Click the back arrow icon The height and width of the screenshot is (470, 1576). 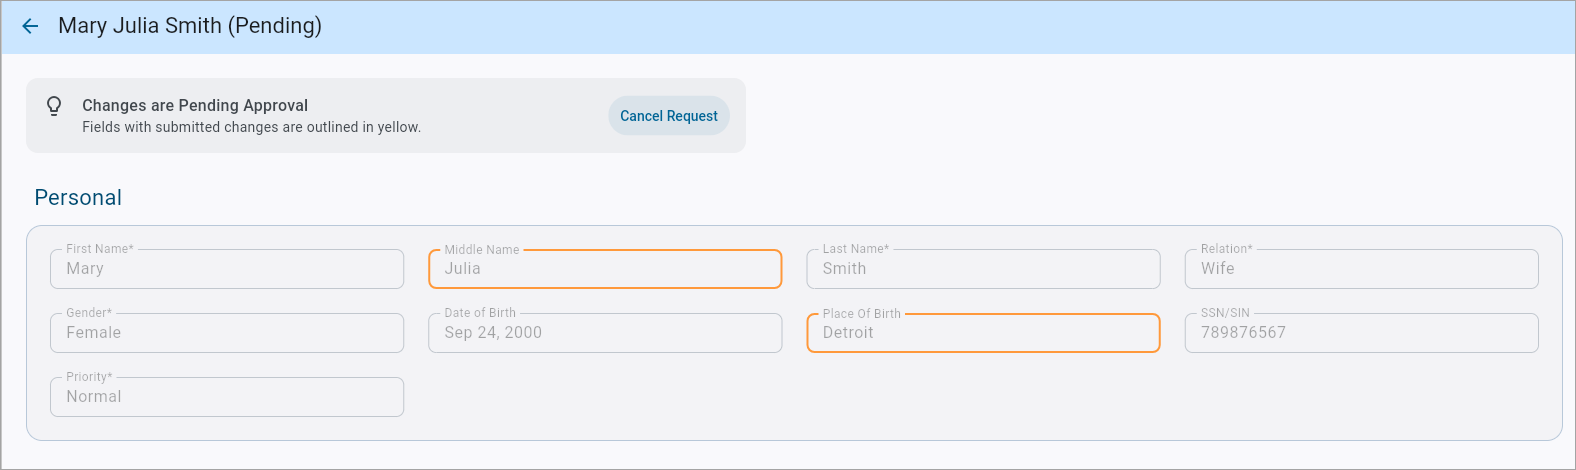click(30, 26)
